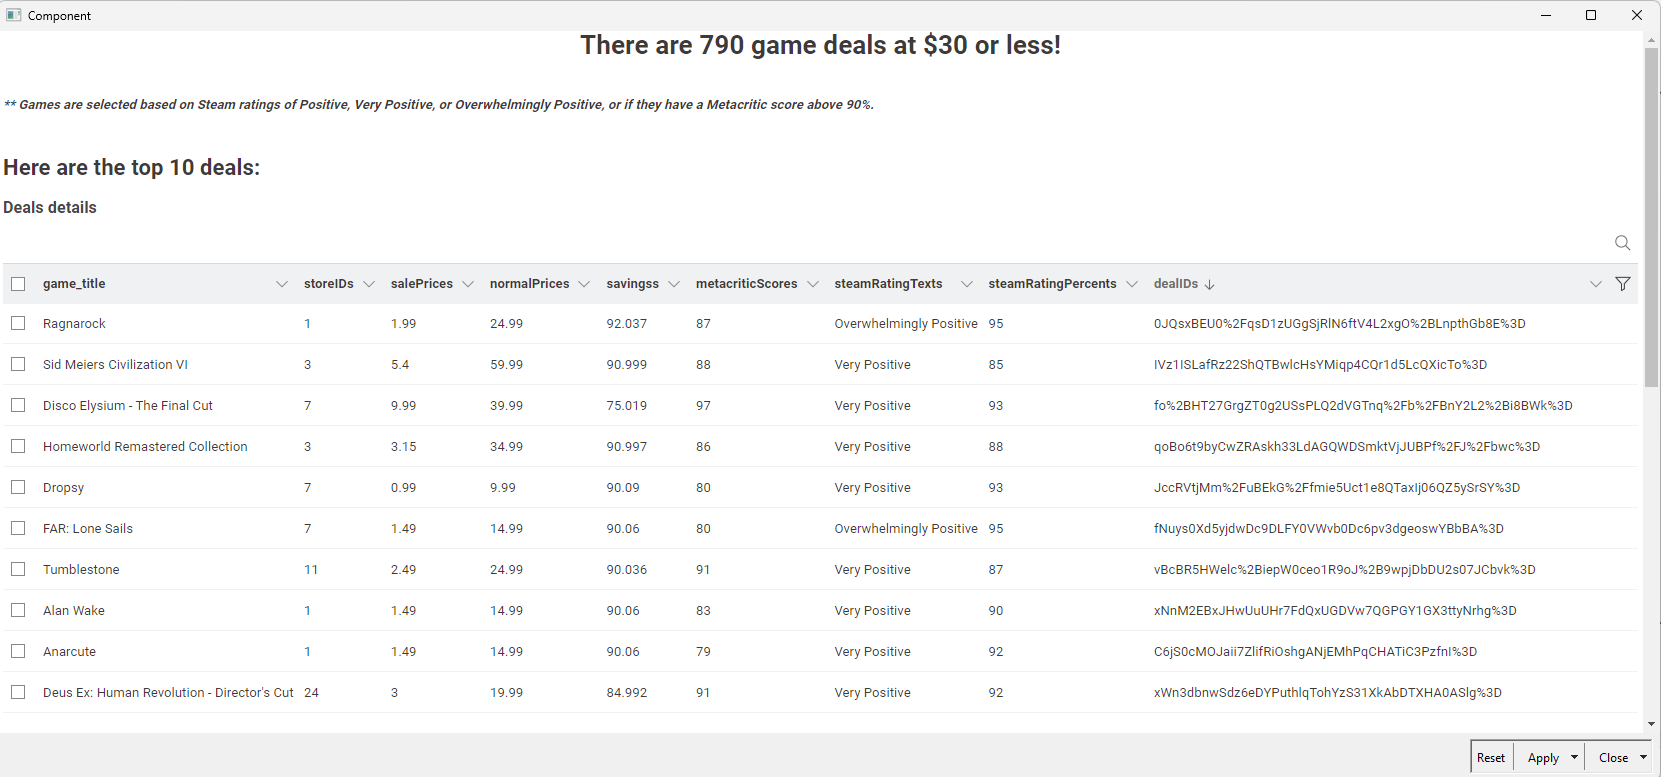
Task: Sort by the normalPrices column header
Action: point(530,284)
